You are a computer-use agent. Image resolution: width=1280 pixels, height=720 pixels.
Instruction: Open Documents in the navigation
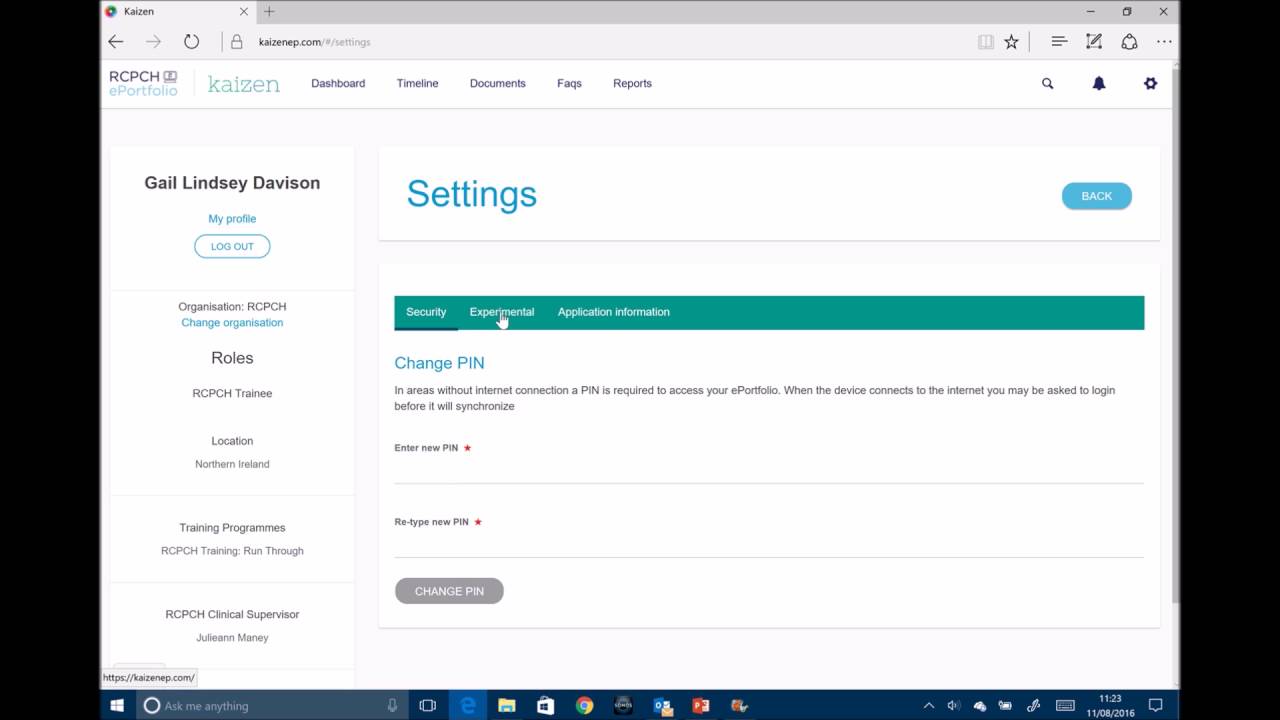497,84
